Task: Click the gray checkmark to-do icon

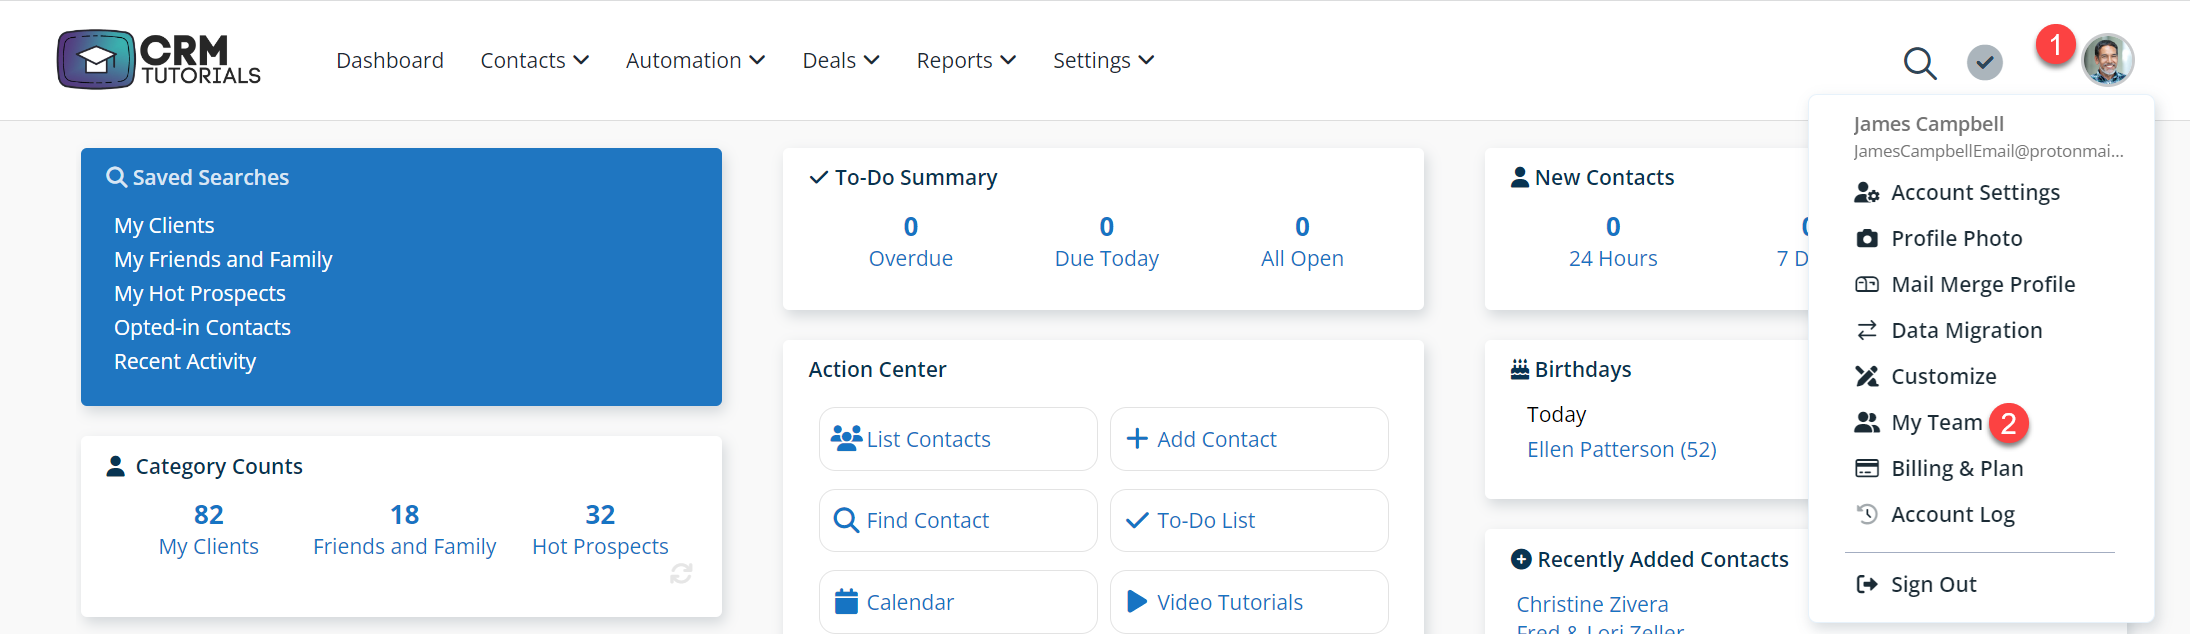Action: [x=1984, y=63]
